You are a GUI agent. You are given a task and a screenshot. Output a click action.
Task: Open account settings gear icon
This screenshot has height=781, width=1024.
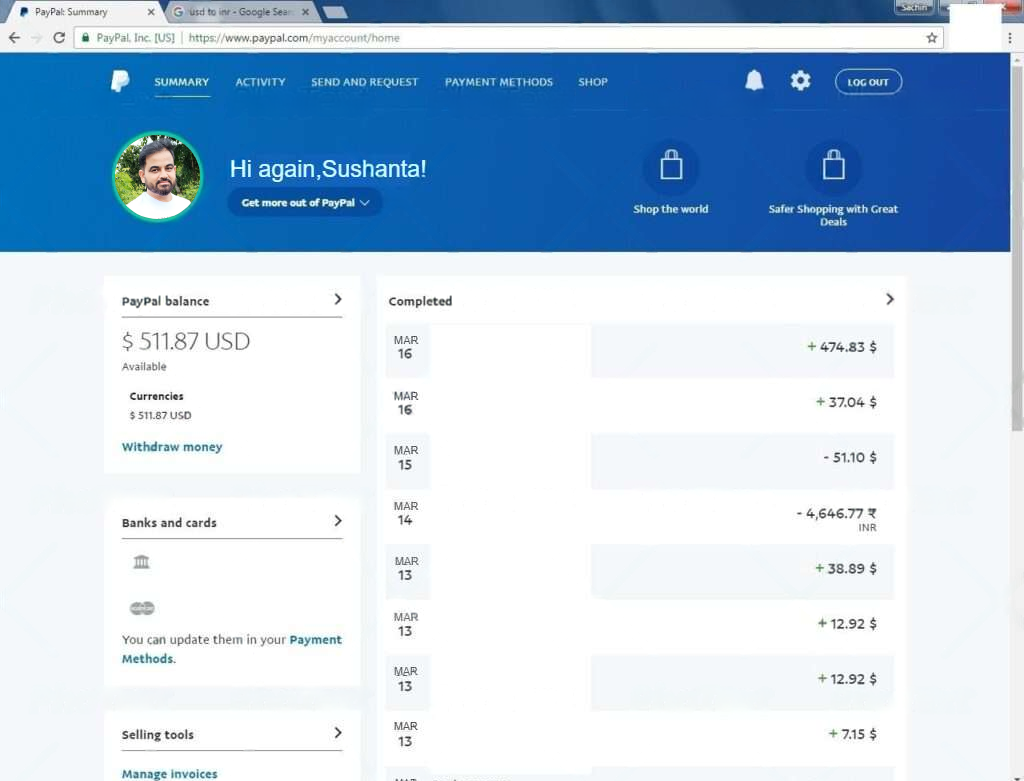800,80
